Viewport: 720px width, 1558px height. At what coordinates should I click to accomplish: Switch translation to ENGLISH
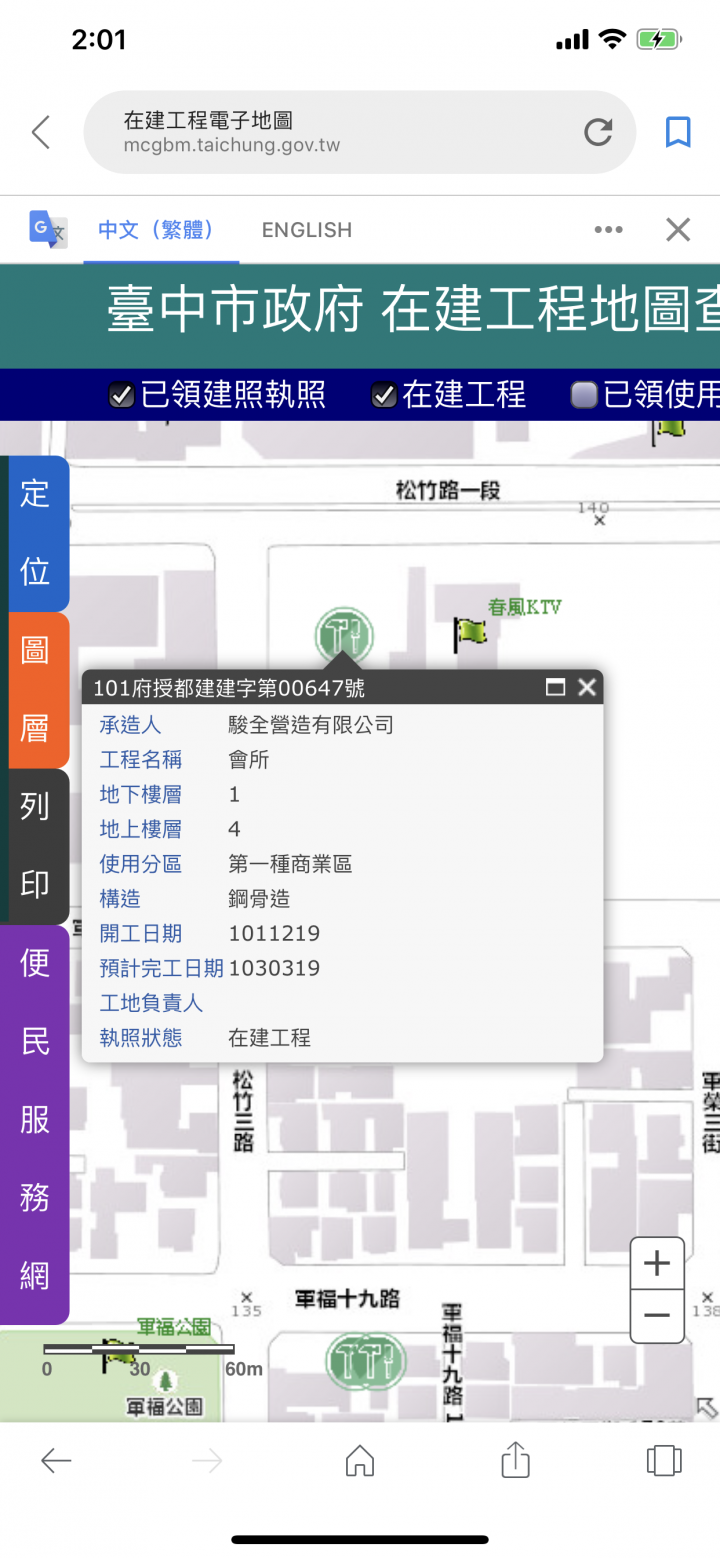pyautogui.click(x=307, y=230)
